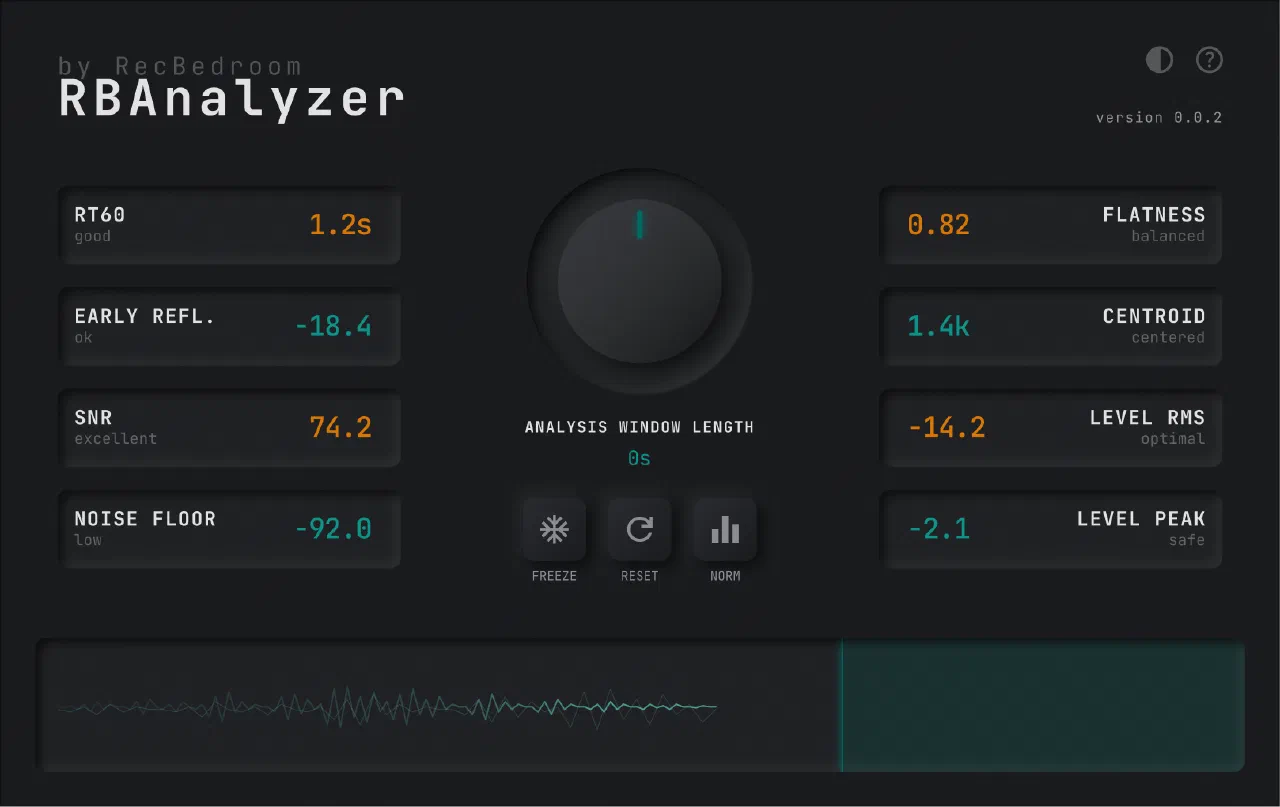The image size is (1280, 807).
Task: Select the Noise Floor metric card
Action: tap(229, 529)
